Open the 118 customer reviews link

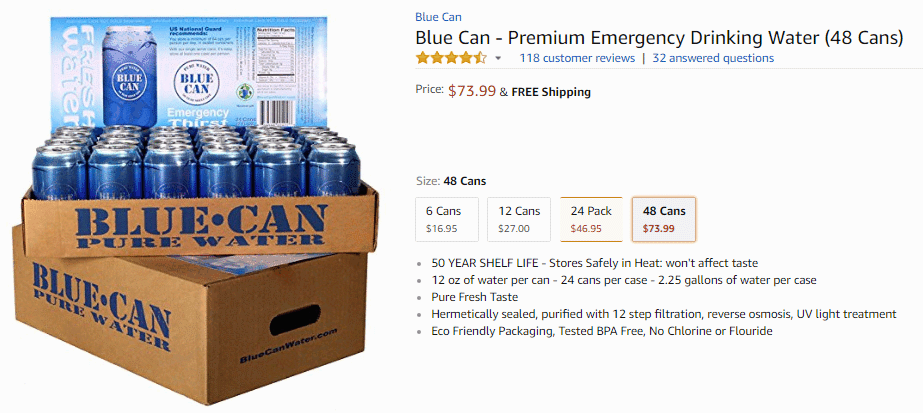pyautogui.click(x=577, y=58)
